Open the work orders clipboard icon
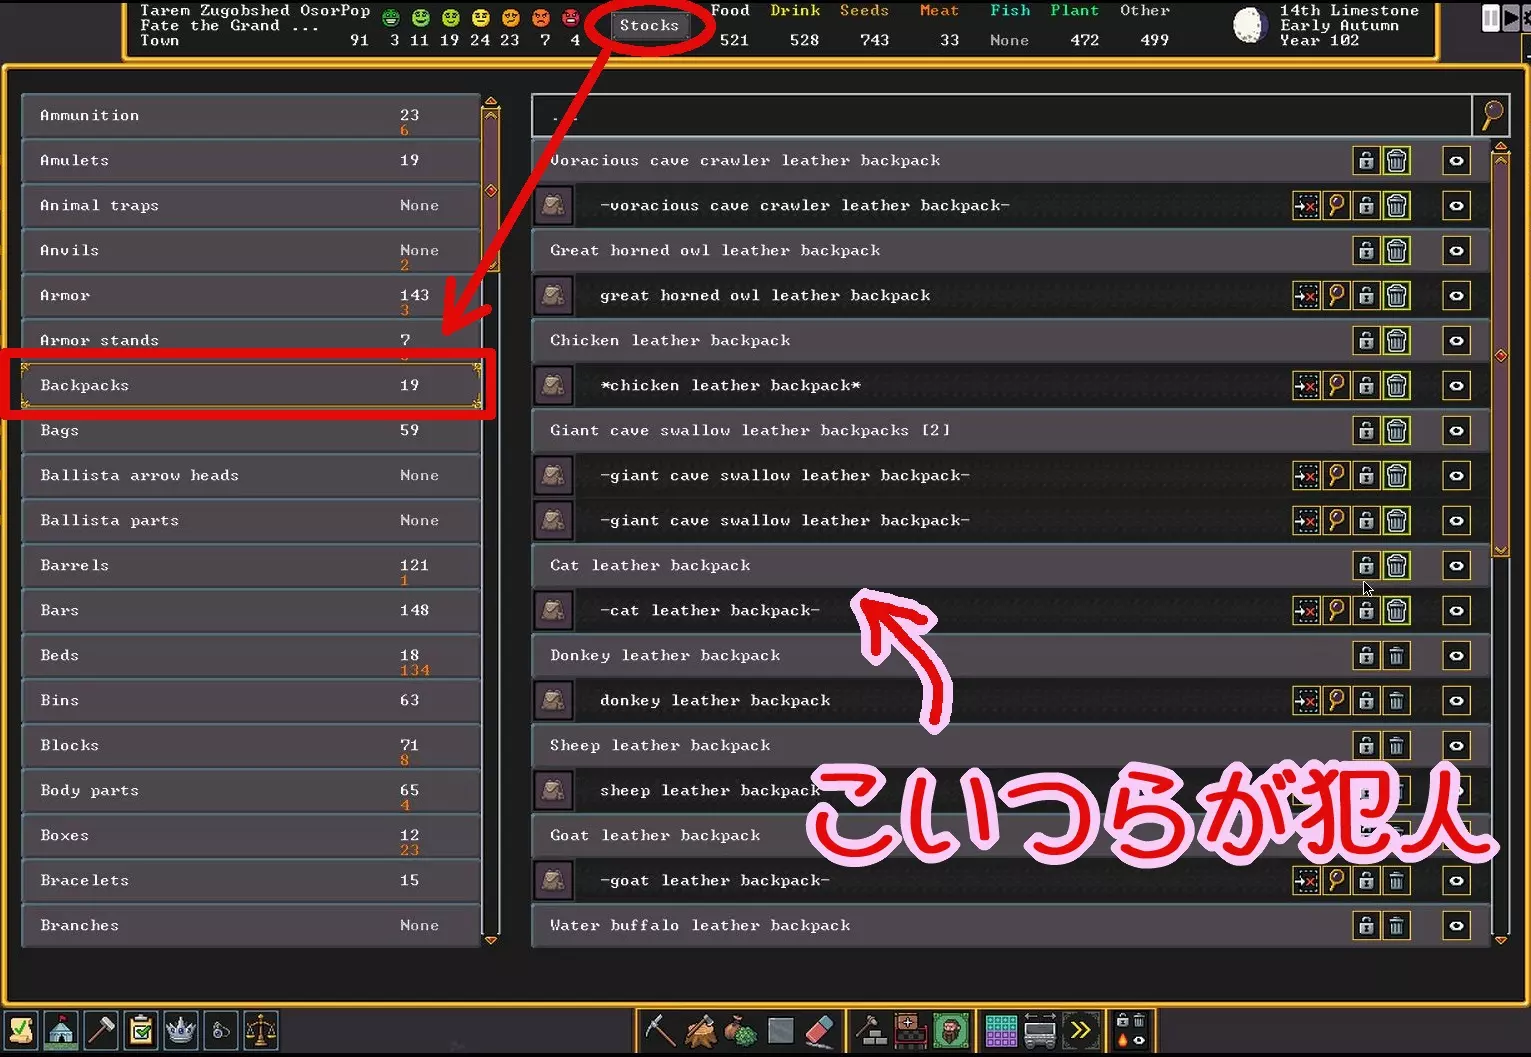 pos(141,1030)
